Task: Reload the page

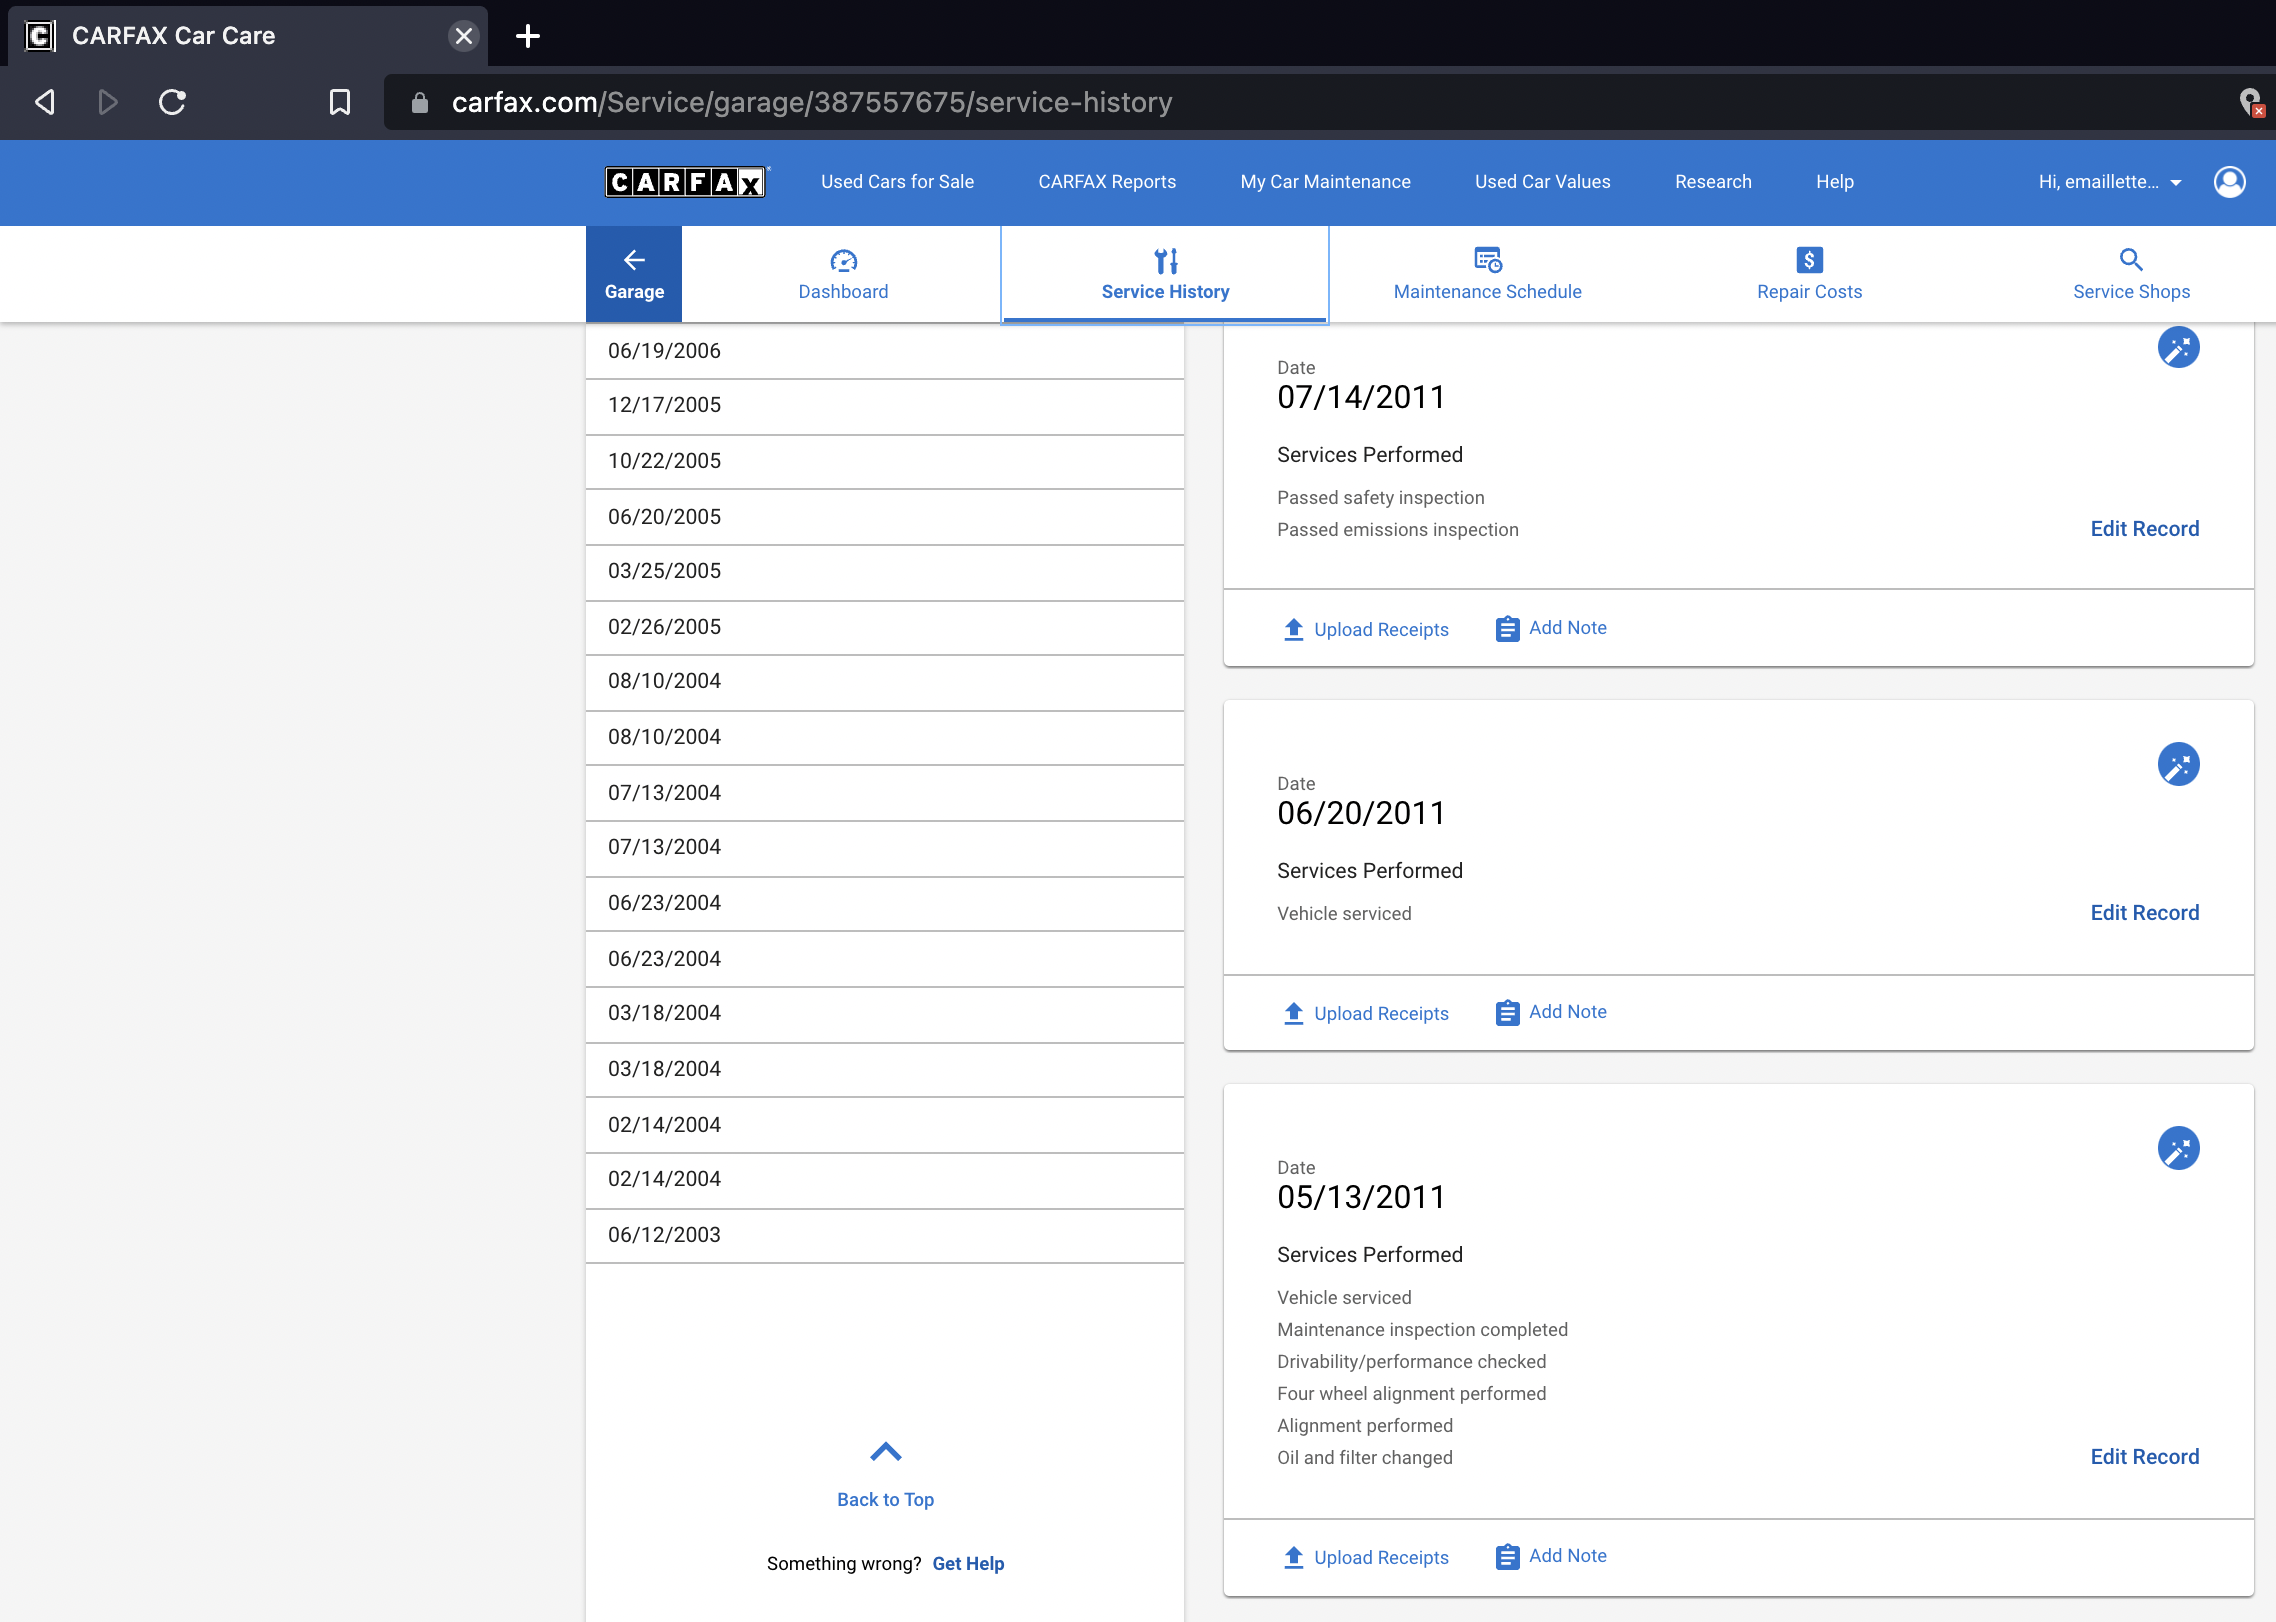Action: (172, 102)
